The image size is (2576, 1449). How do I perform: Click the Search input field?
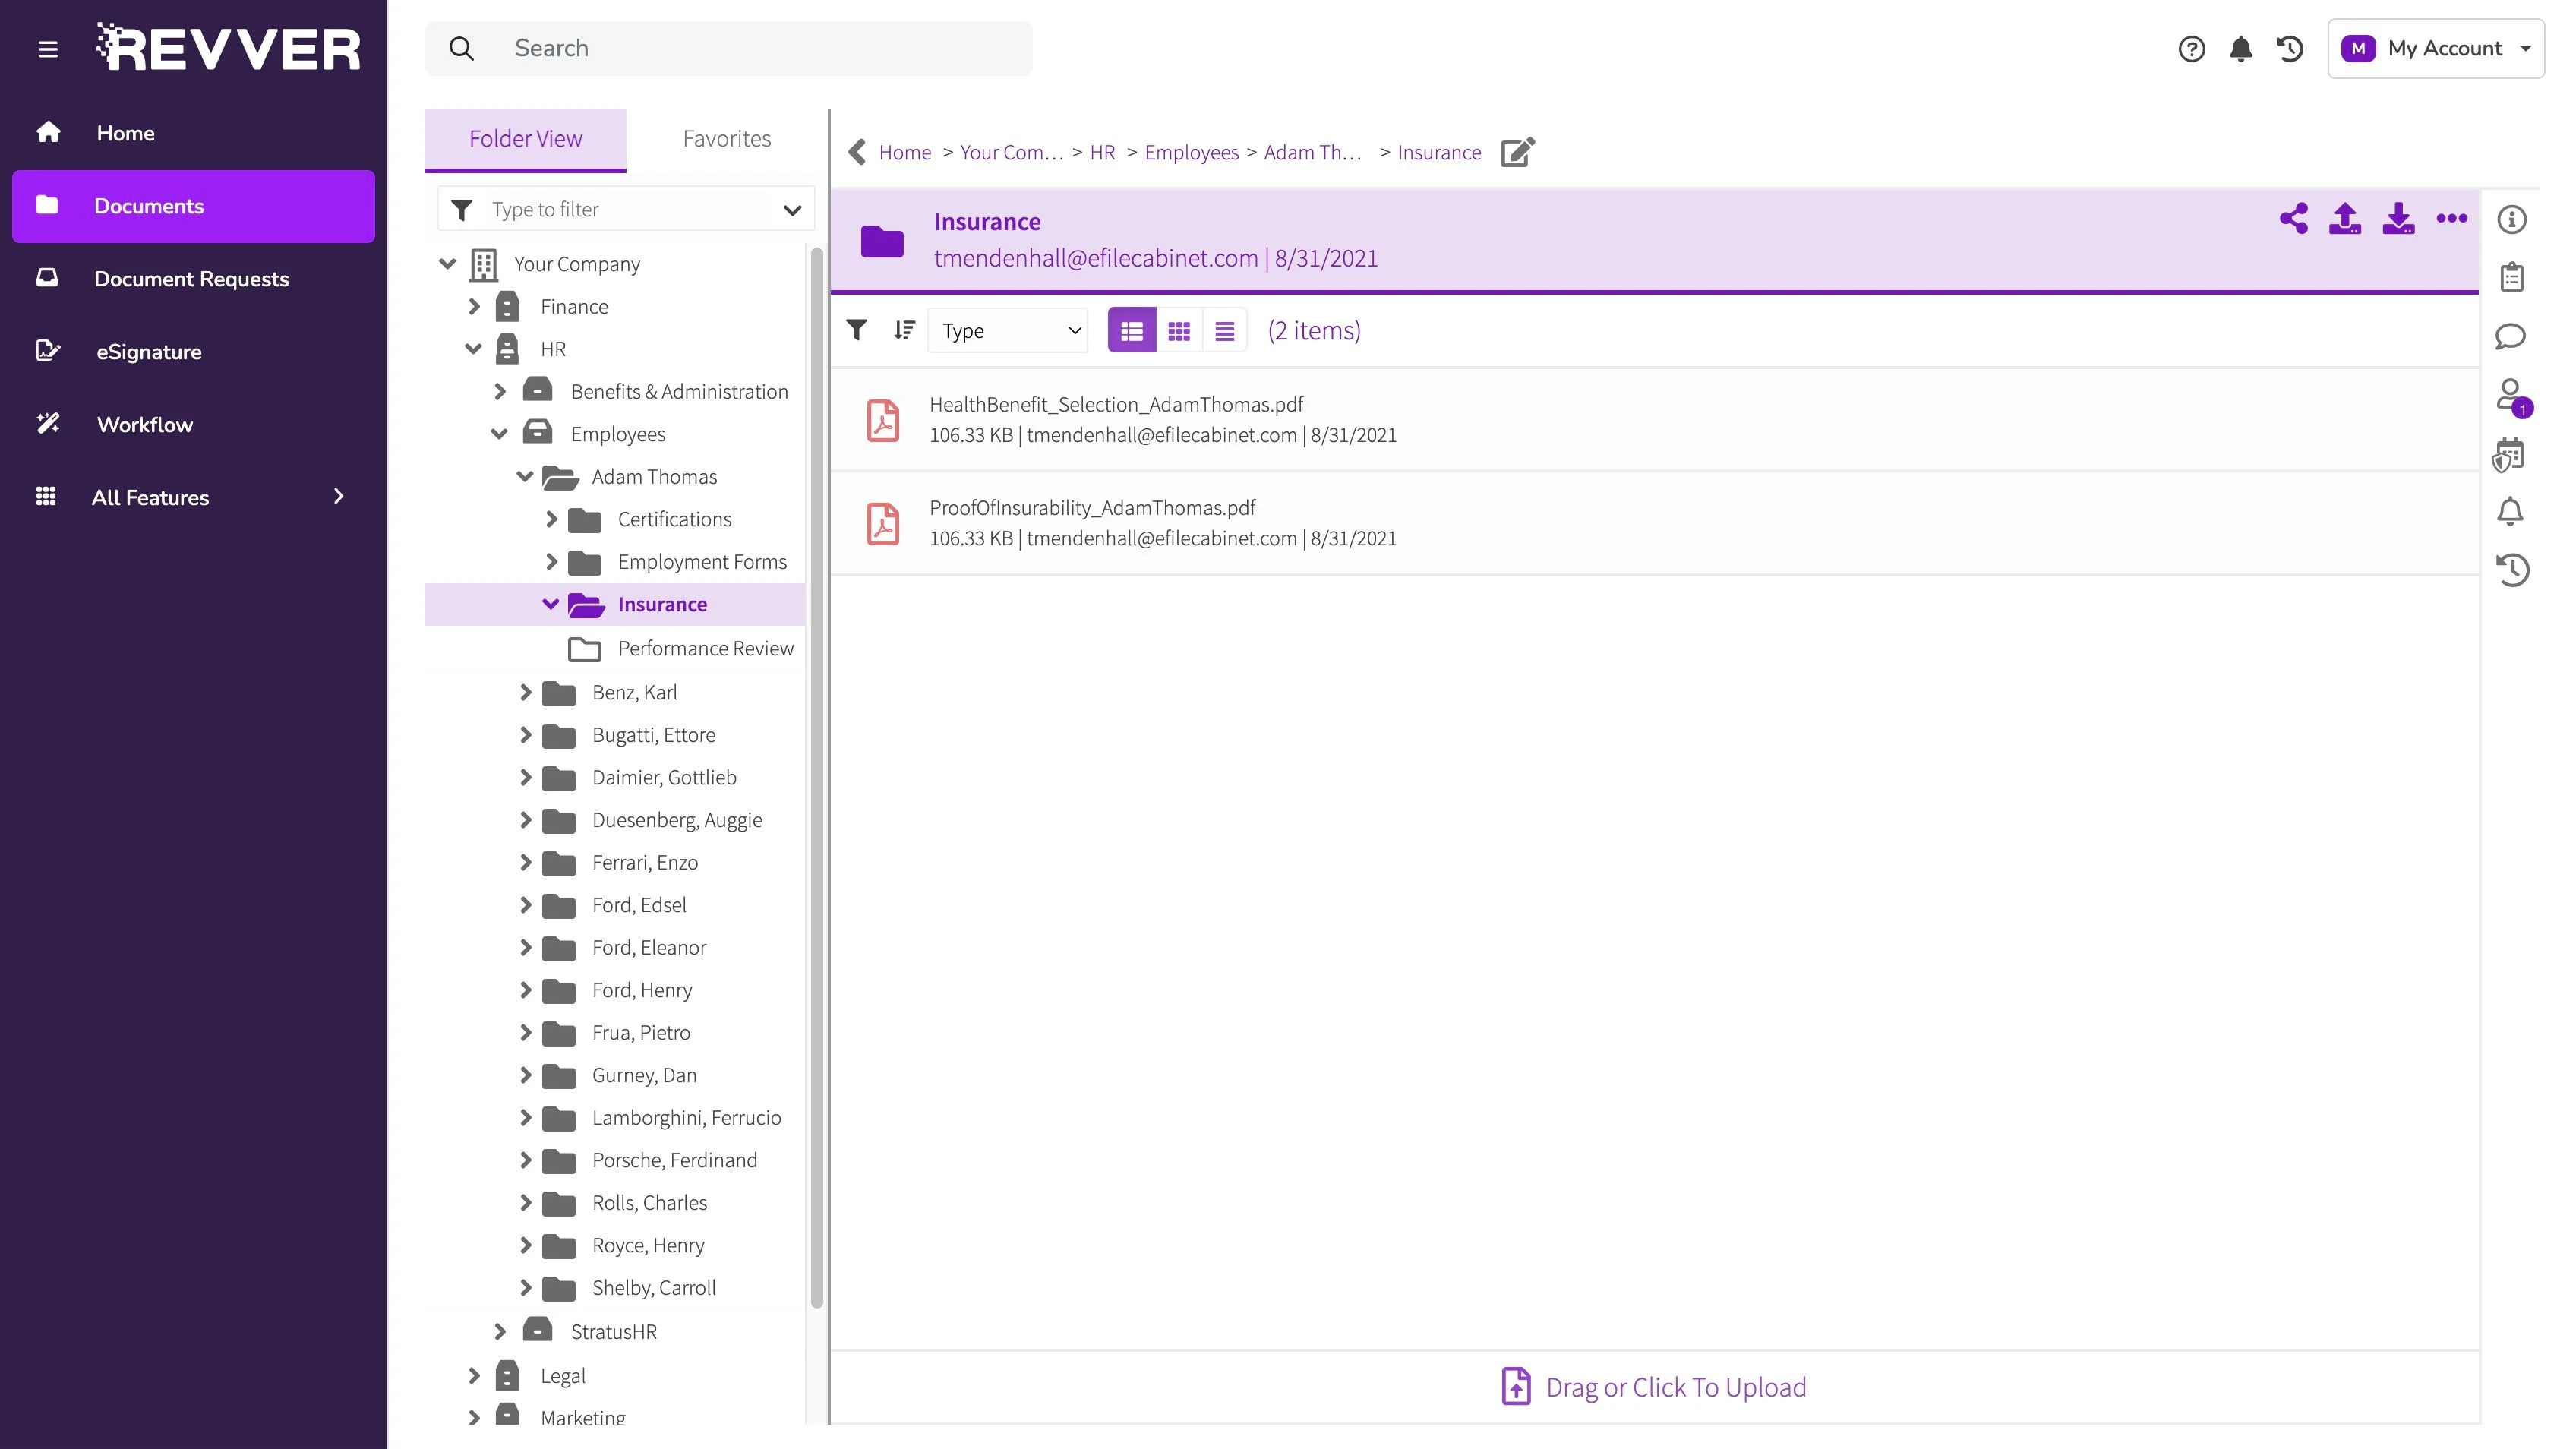click(760, 48)
